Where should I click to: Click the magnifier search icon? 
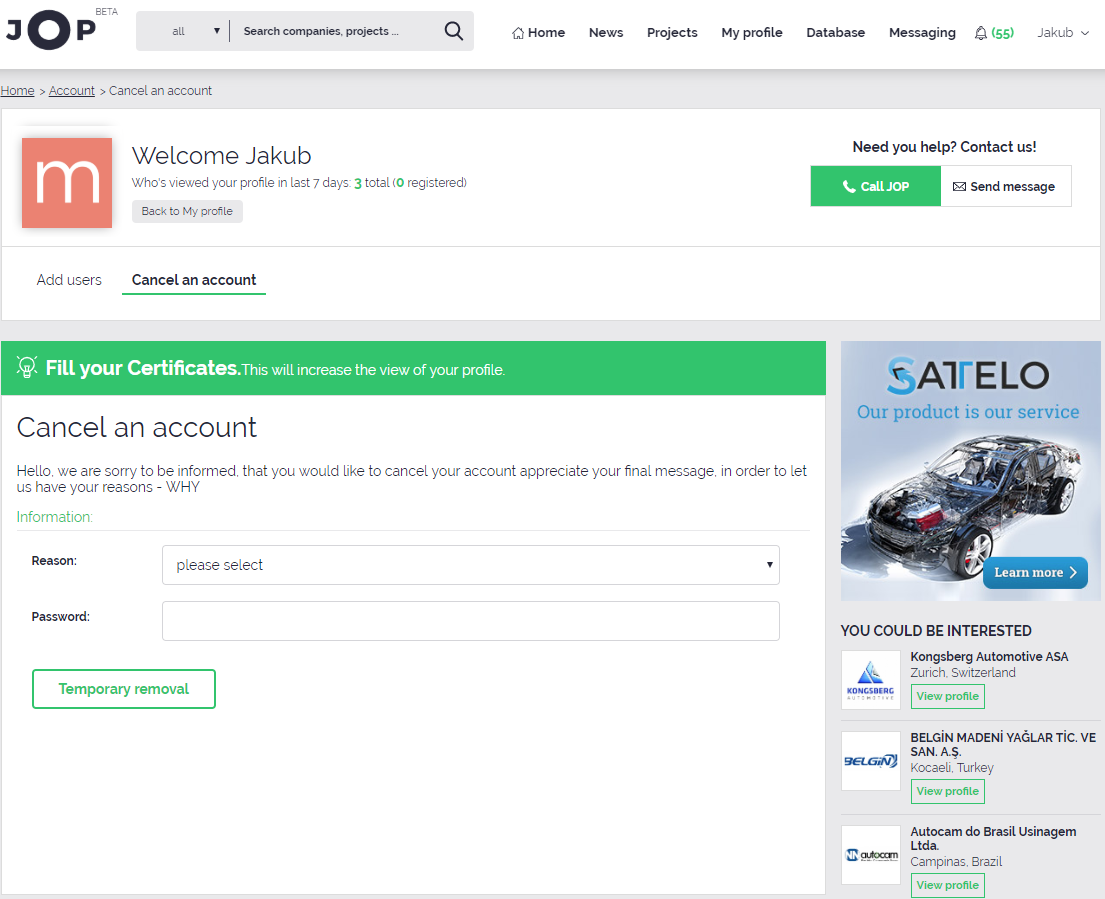click(454, 31)
